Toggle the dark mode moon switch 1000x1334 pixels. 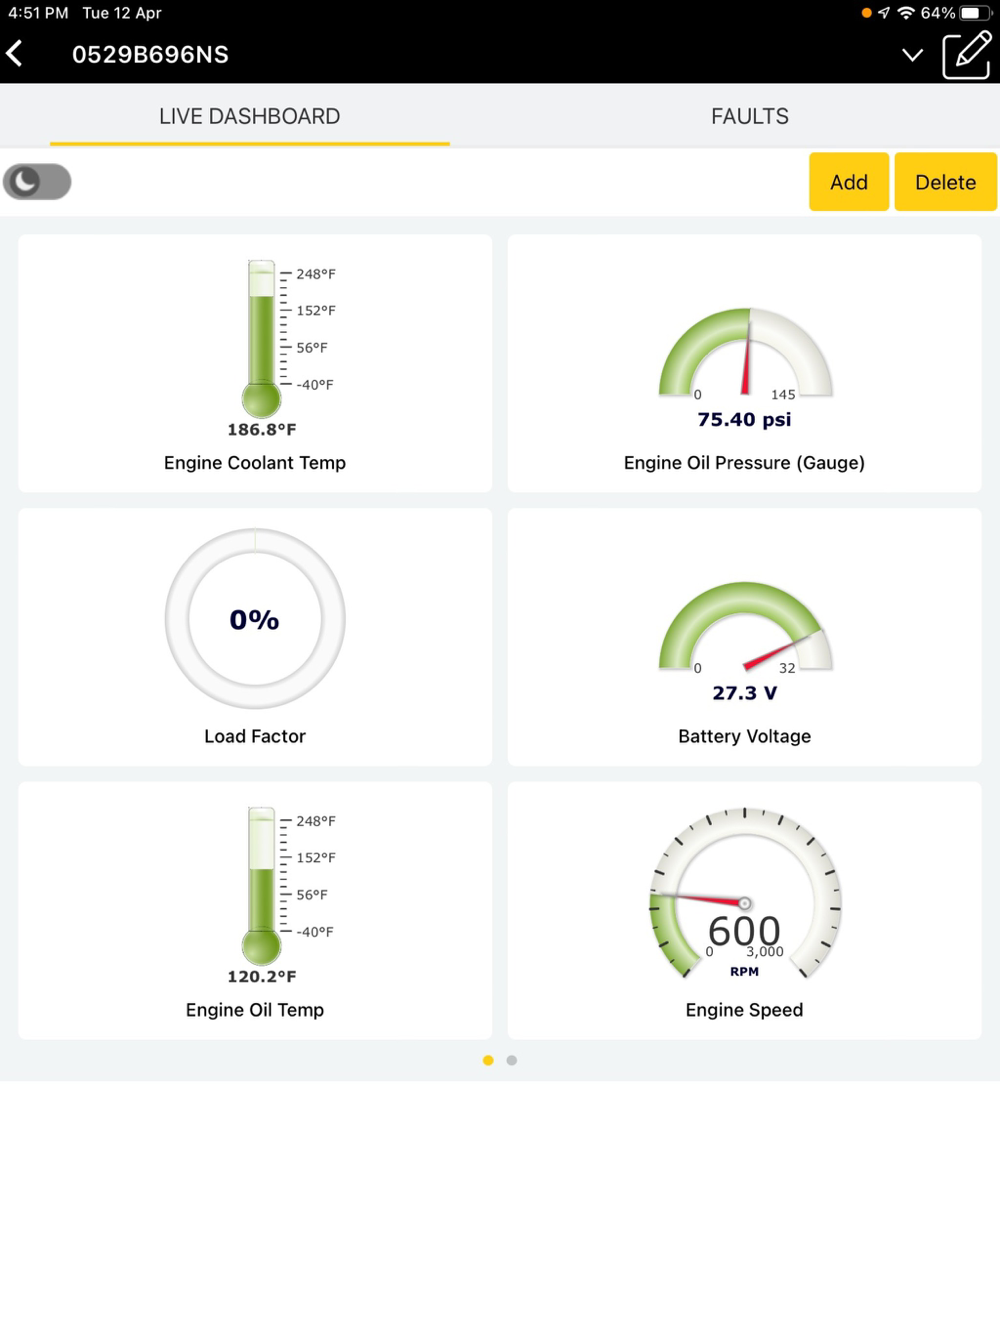coord(37,182)
